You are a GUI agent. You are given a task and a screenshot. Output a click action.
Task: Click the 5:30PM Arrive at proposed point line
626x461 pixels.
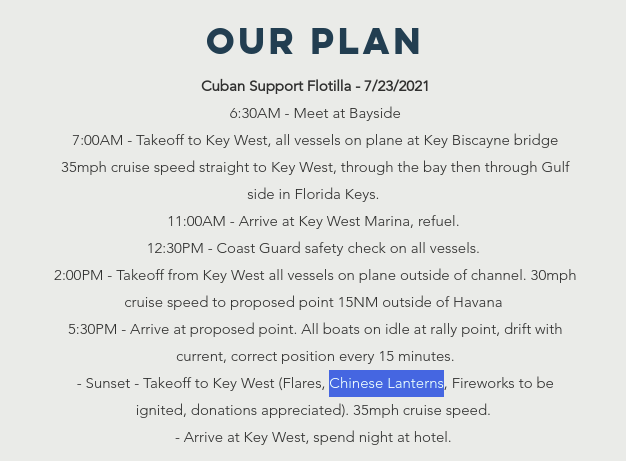pyautogui.click(x=314, y=329)
